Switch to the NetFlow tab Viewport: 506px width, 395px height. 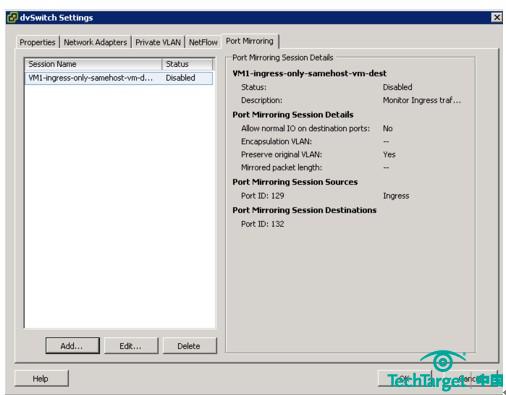click(x=203, y=42)
